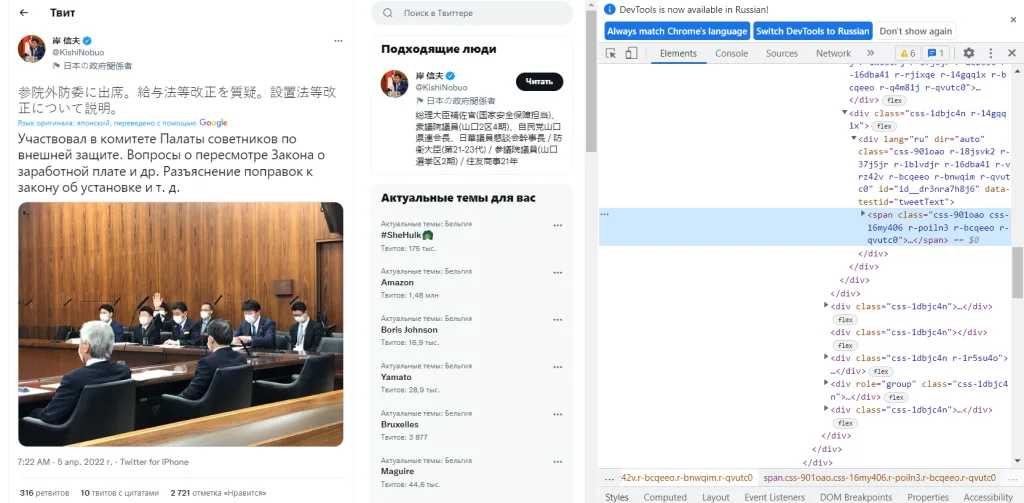Click the flex badge next to role="group" div
Viewport: 1024px width, 503px height.
897,397
